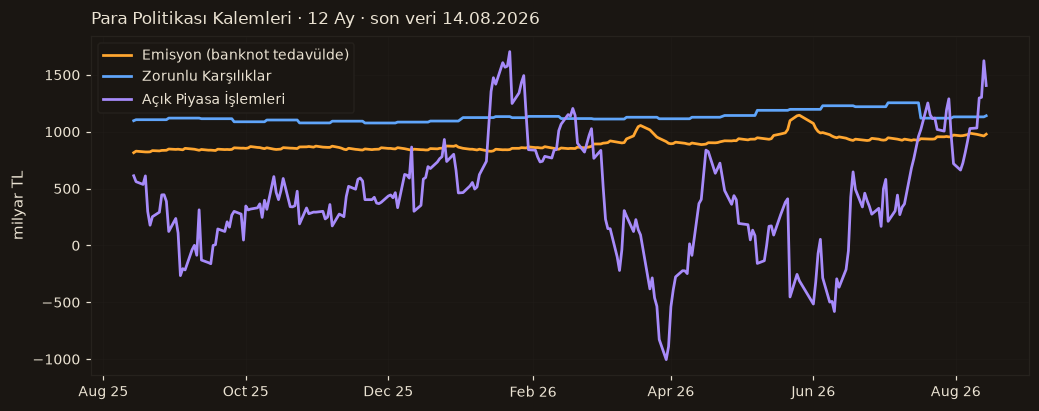Click the Apr 26 x-axis tick label
The image size is (1039, 411).
(671, 391)
